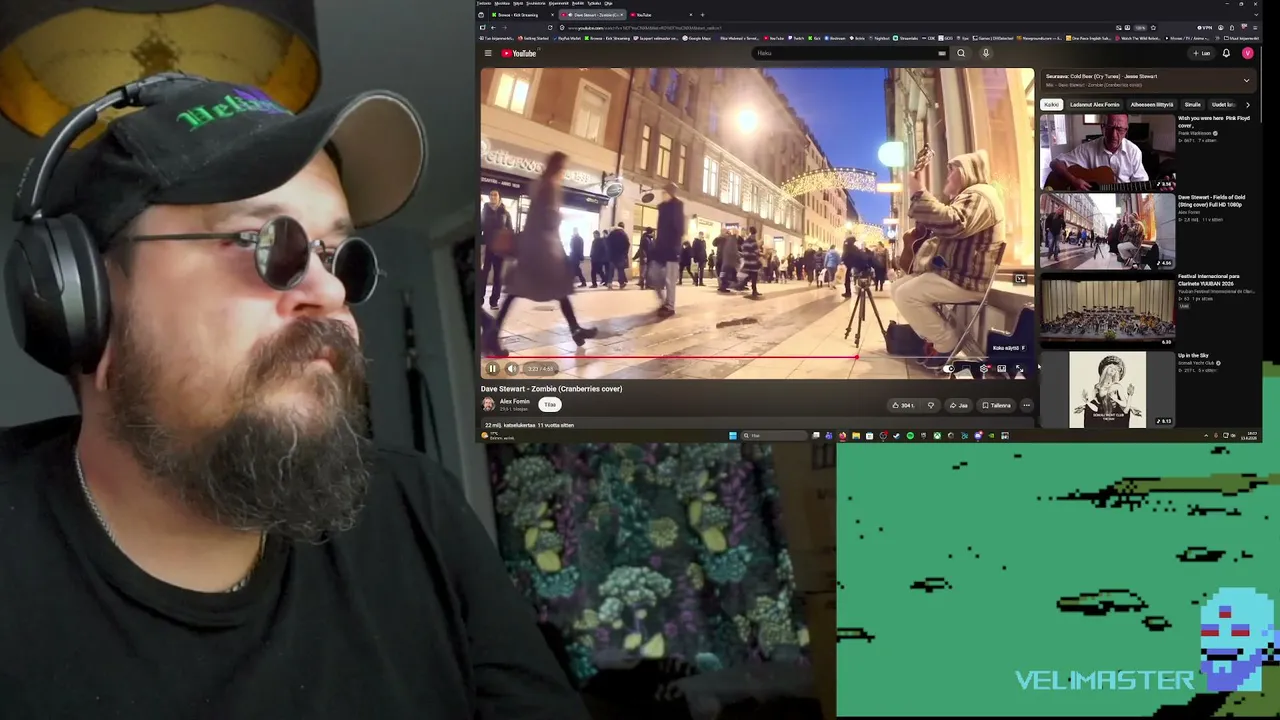Viewport: 1280px width, 720px height.
Task: Dislike the video with thumbs-down
Action: 930,405
